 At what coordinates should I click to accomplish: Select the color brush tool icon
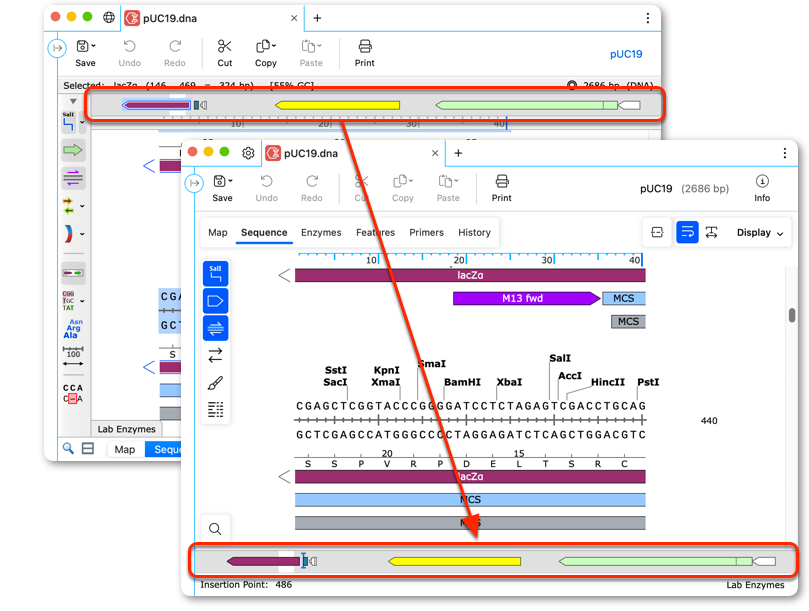[216, 383]
